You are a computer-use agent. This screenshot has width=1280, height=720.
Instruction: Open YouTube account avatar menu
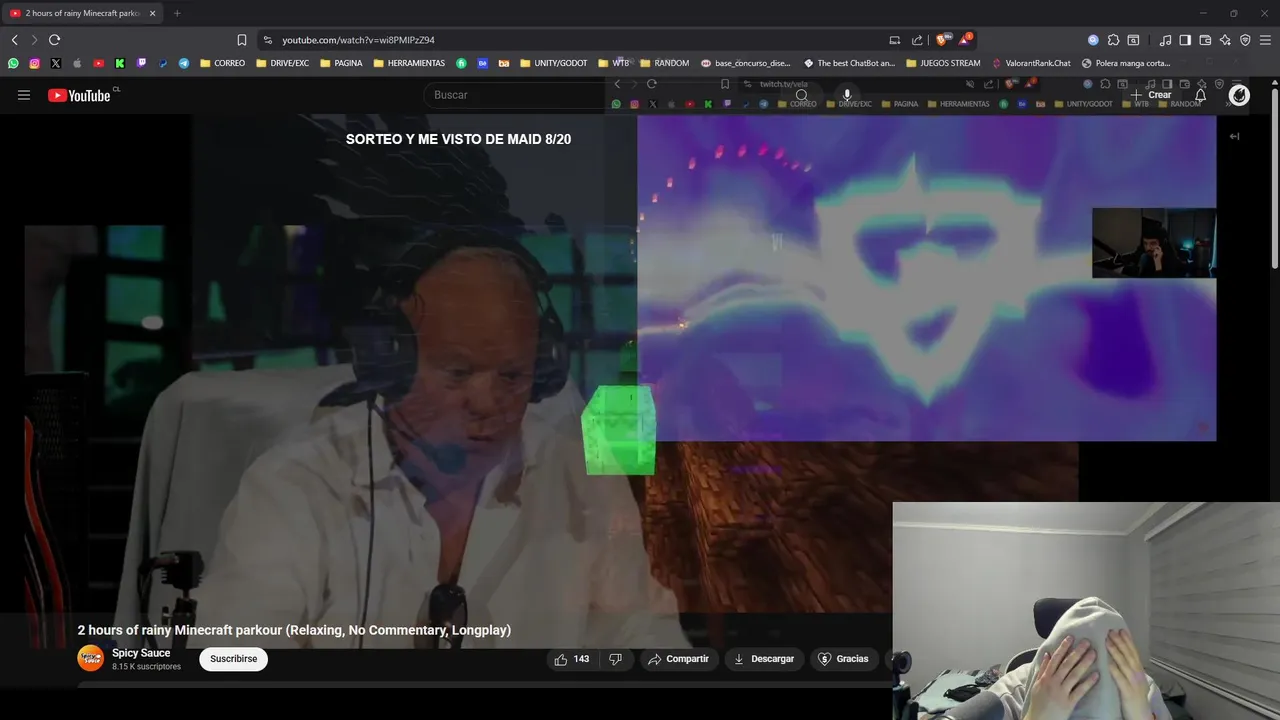click(x=1239, y=95)
